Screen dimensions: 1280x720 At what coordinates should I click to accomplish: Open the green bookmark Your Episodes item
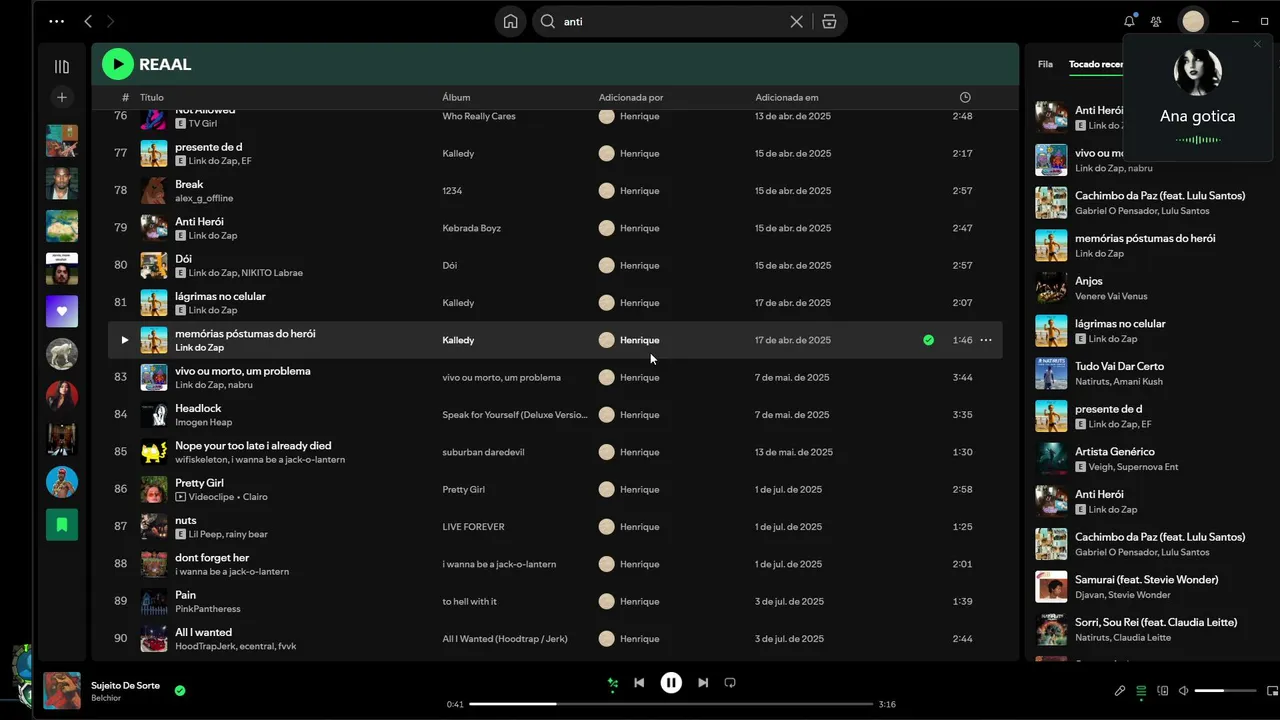coord(62,524)
